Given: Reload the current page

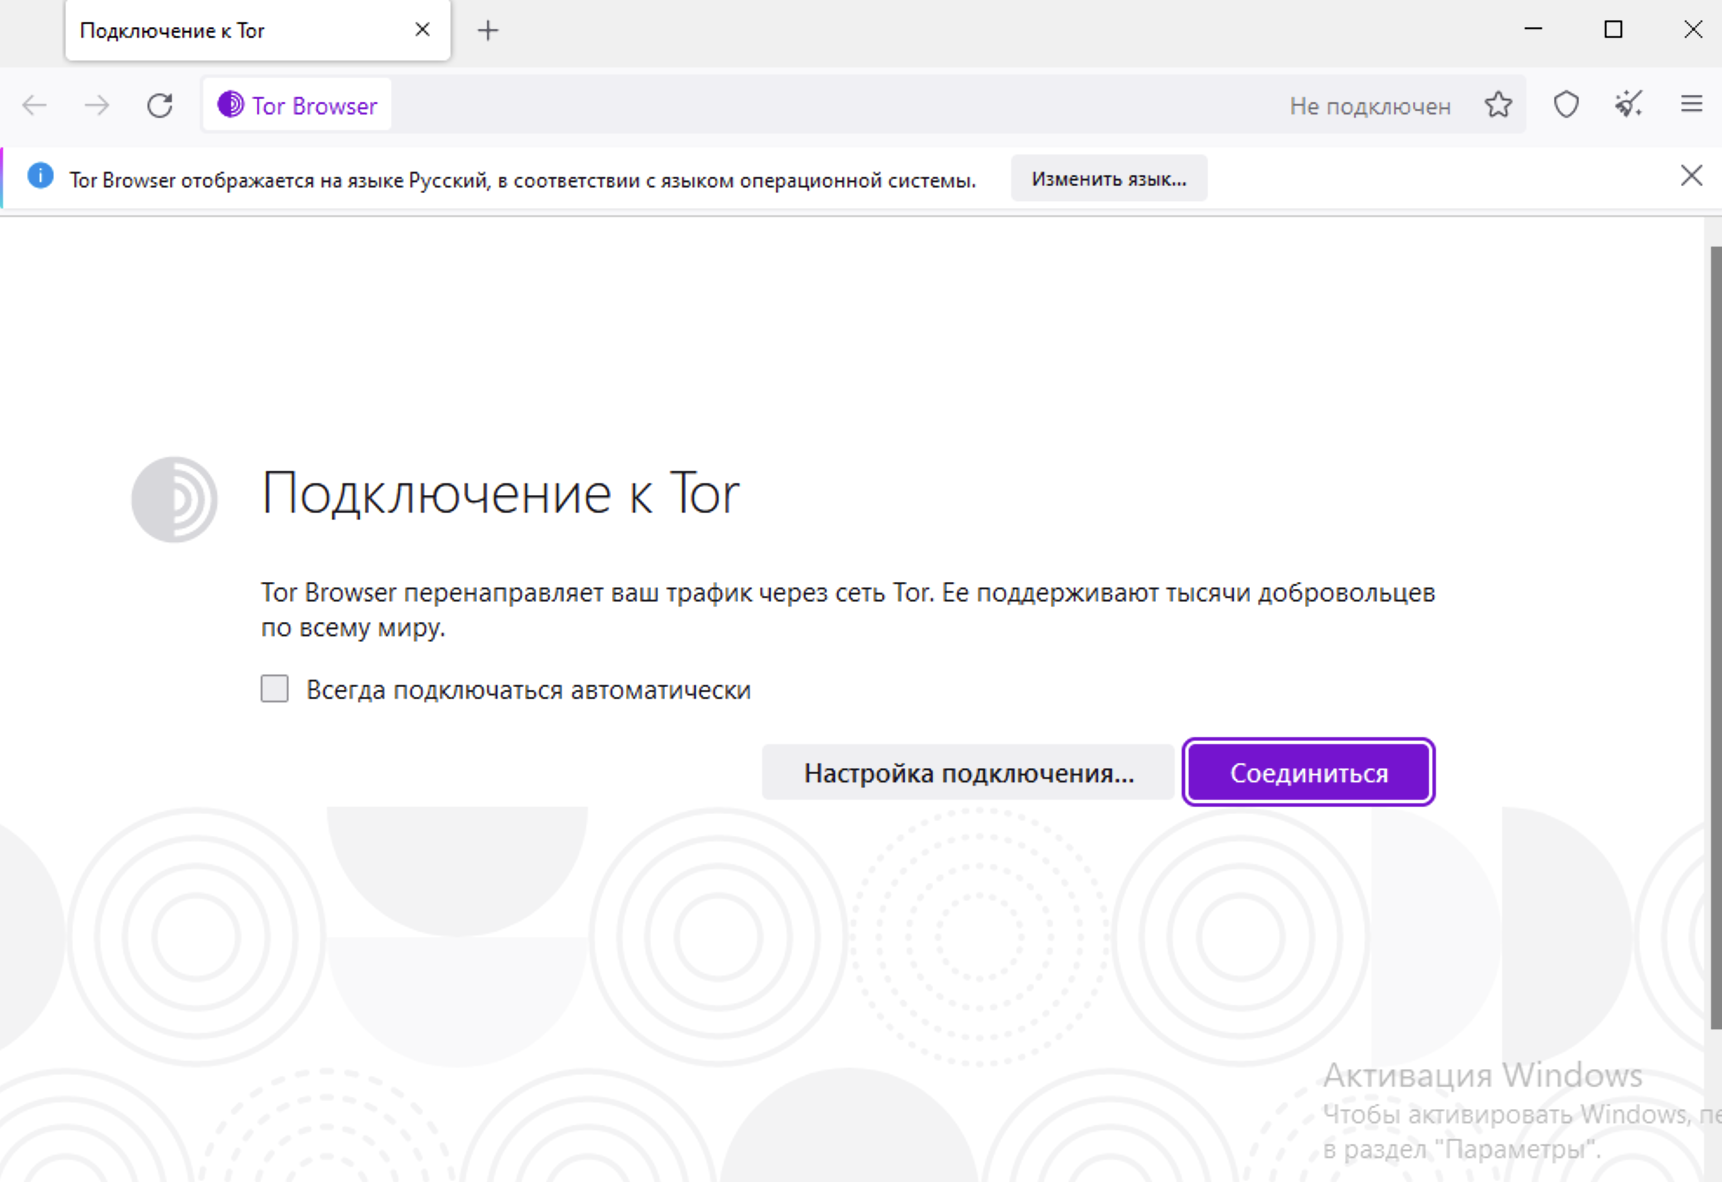Looking at the screenshot, I should click(x=160, y=104).
